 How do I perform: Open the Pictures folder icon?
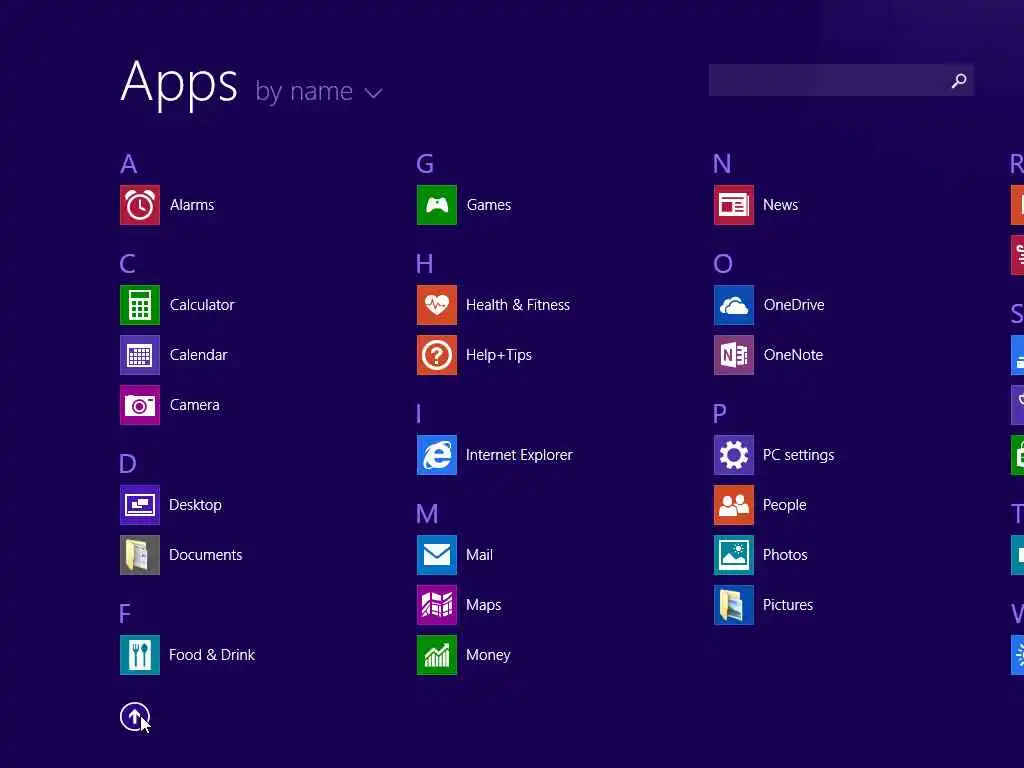pos(734,605)
